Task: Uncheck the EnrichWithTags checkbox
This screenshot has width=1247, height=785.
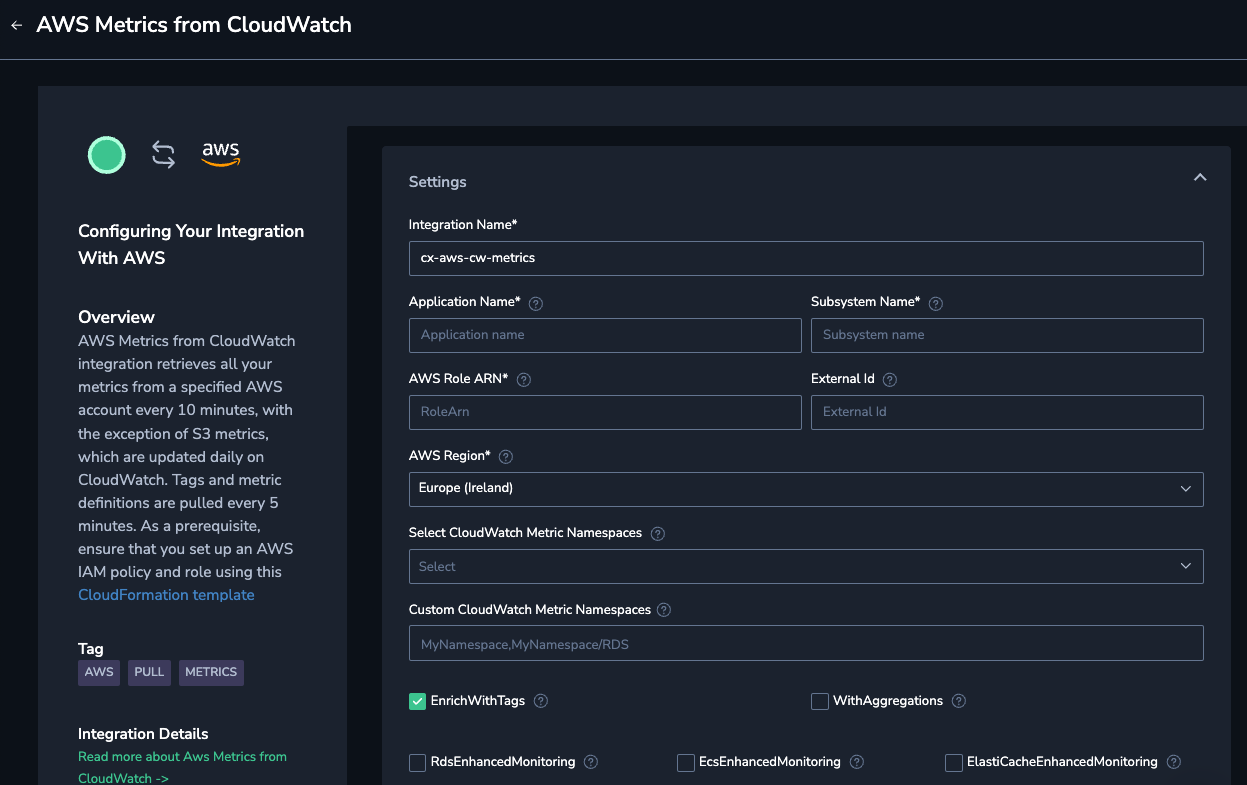Action: click(x=418, y=701)
